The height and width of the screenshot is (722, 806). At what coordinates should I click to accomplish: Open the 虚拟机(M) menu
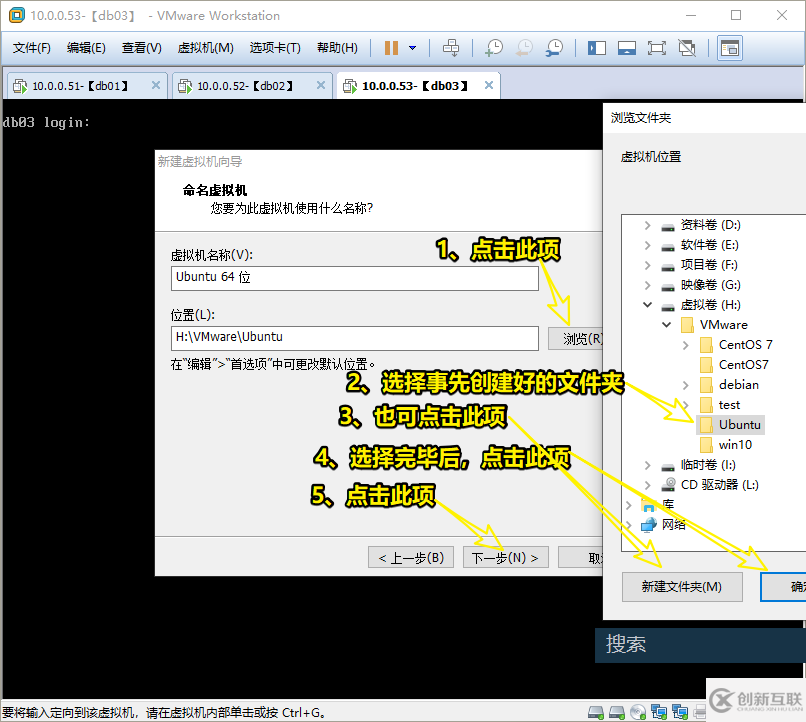click(x=205, y=48)
